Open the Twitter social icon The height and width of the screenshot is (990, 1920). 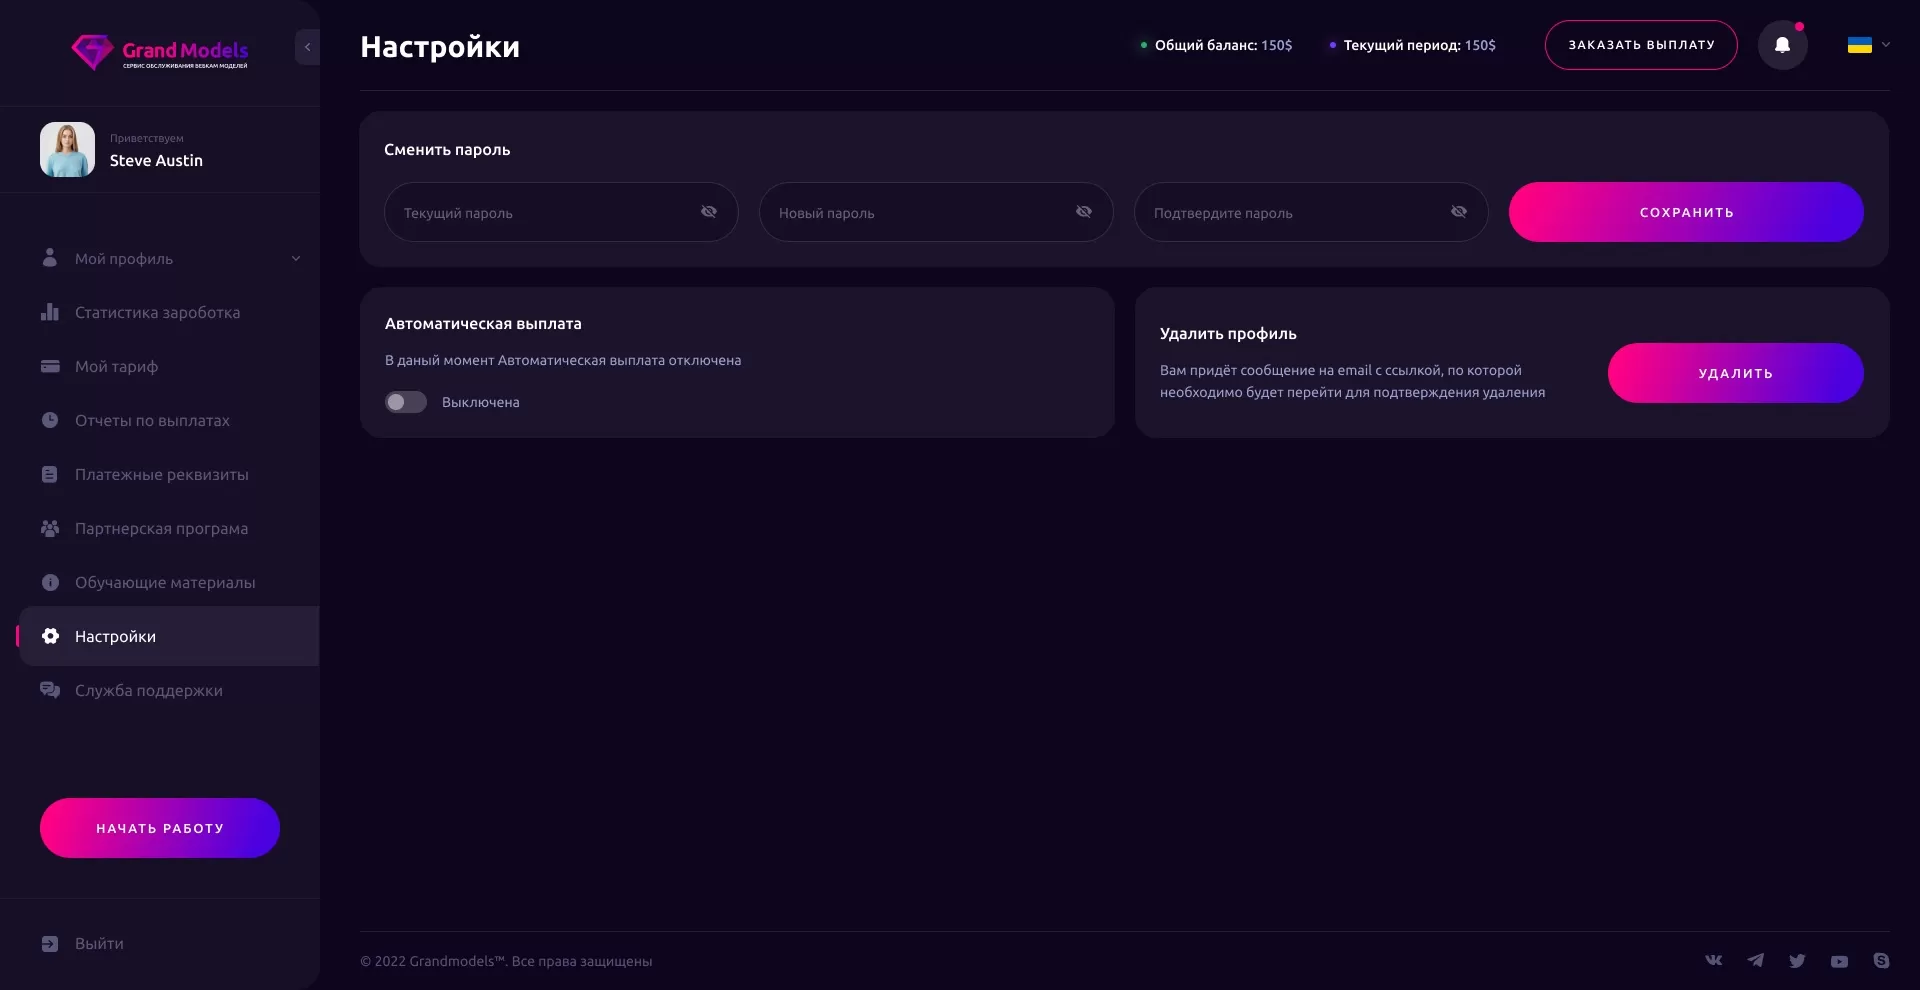click(1797, 960)
